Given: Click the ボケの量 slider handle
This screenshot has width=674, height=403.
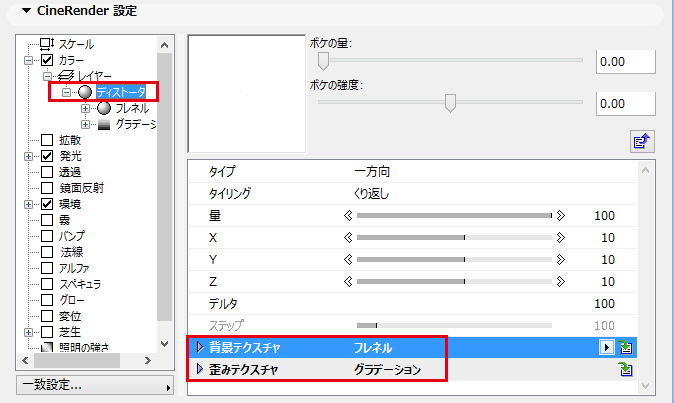Looking at the screenshot, I should coord(323,61).
